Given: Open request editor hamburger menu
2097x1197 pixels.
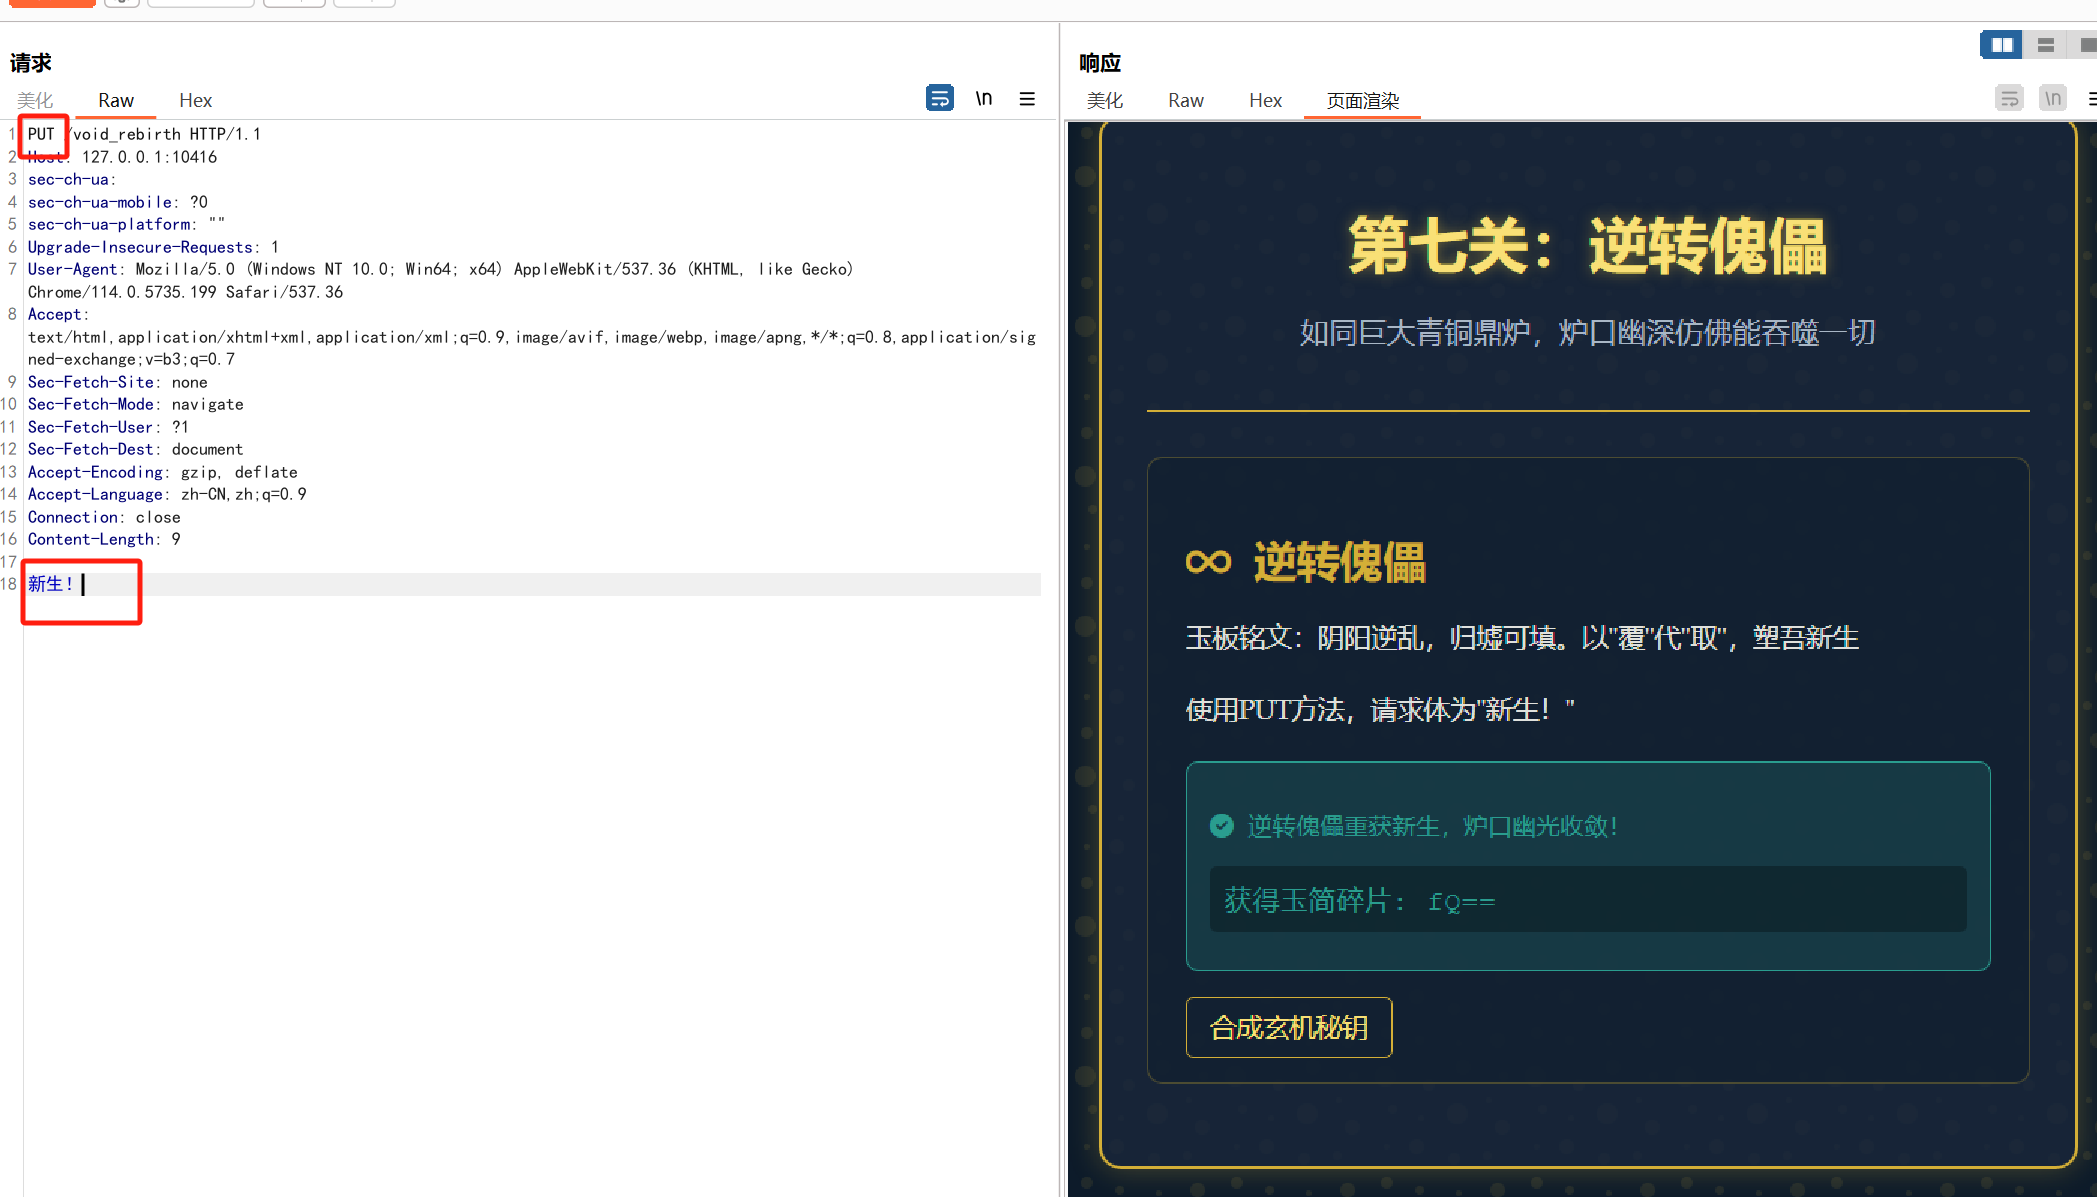Looking at the screenshot, I should pos(1027,99).
